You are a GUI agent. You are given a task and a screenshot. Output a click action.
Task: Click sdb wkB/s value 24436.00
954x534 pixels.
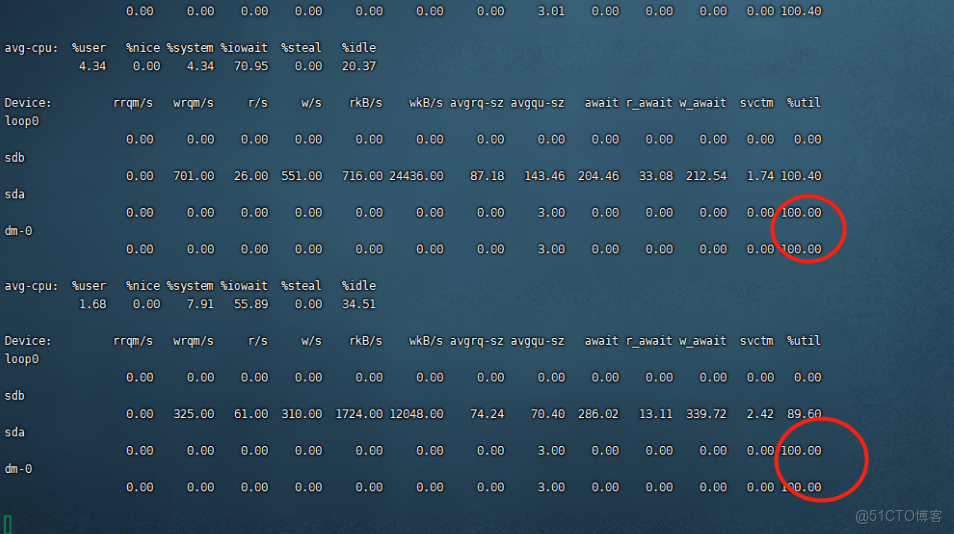416,176
